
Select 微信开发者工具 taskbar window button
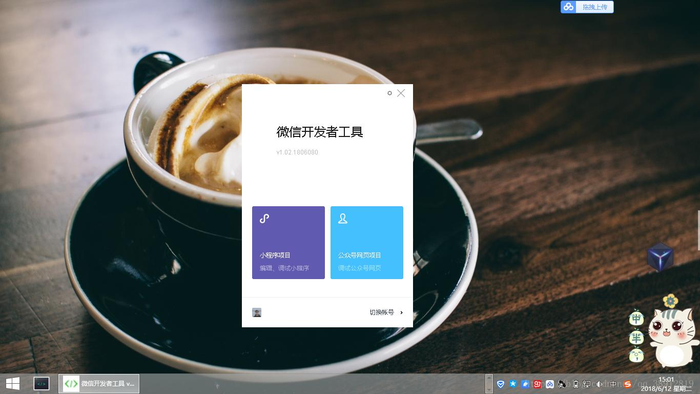pyautogui.click(x=99, y=384)
